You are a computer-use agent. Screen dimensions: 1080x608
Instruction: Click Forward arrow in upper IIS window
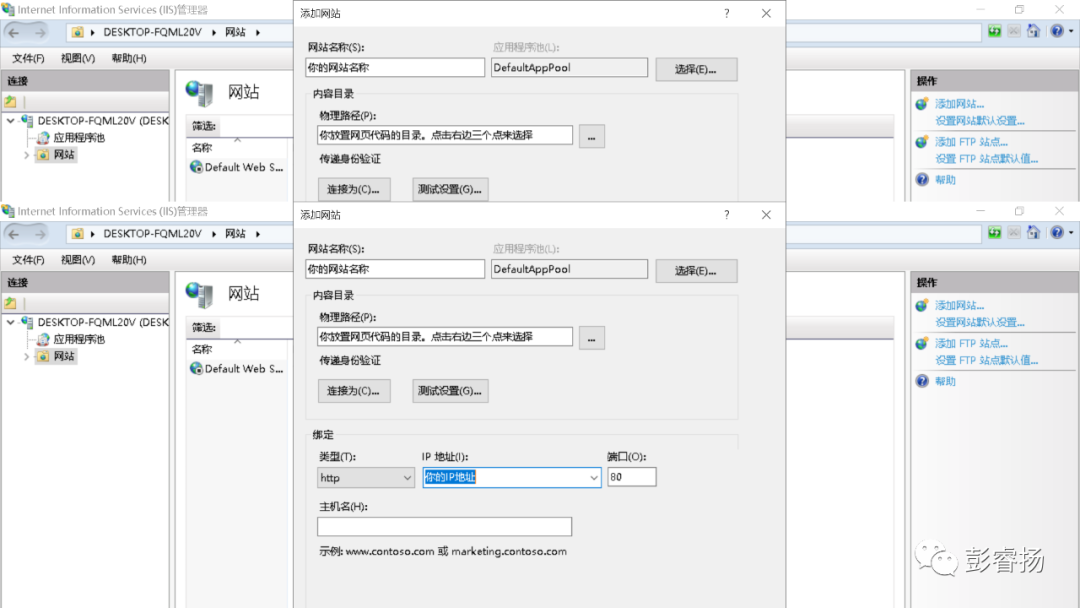pyautogui.click(x=40, y=32)
